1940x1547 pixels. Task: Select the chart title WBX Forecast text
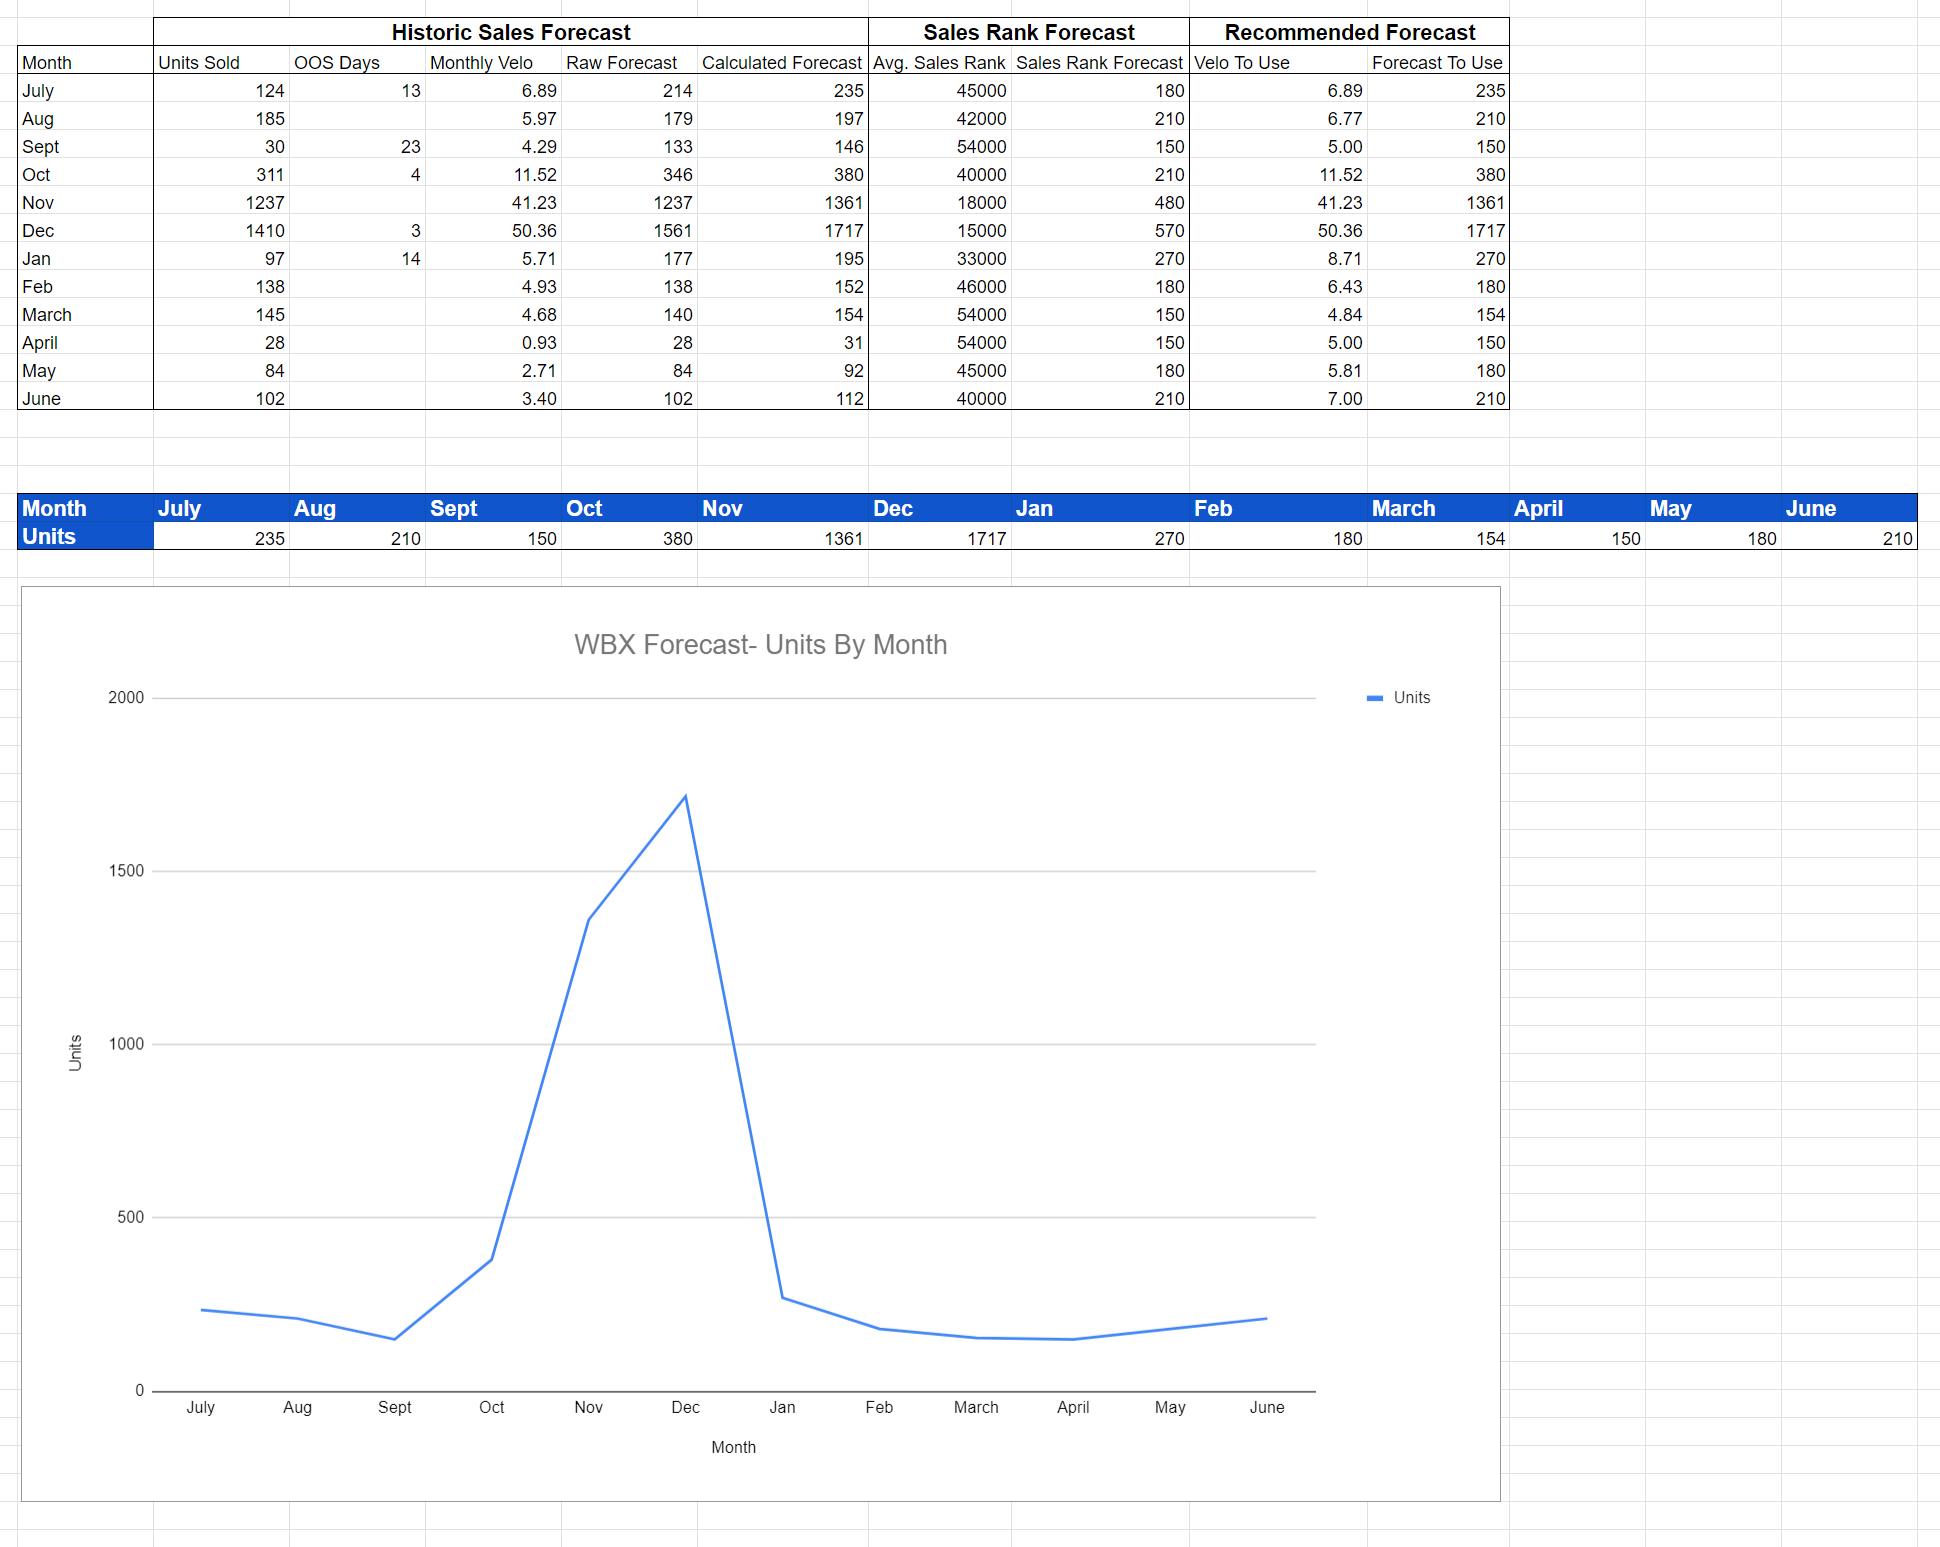pos(760,645)
